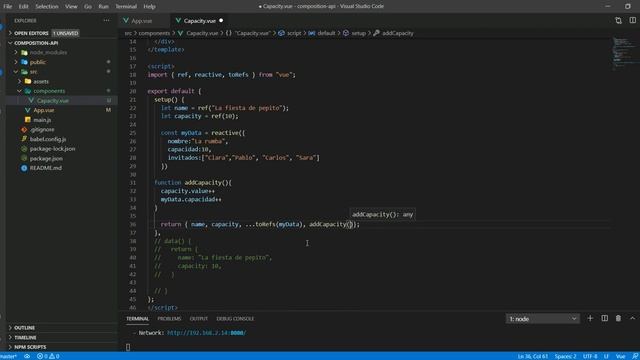The image size is (640, 360).
Task: Open the .gitignore file
Action: tap(42, 129)
